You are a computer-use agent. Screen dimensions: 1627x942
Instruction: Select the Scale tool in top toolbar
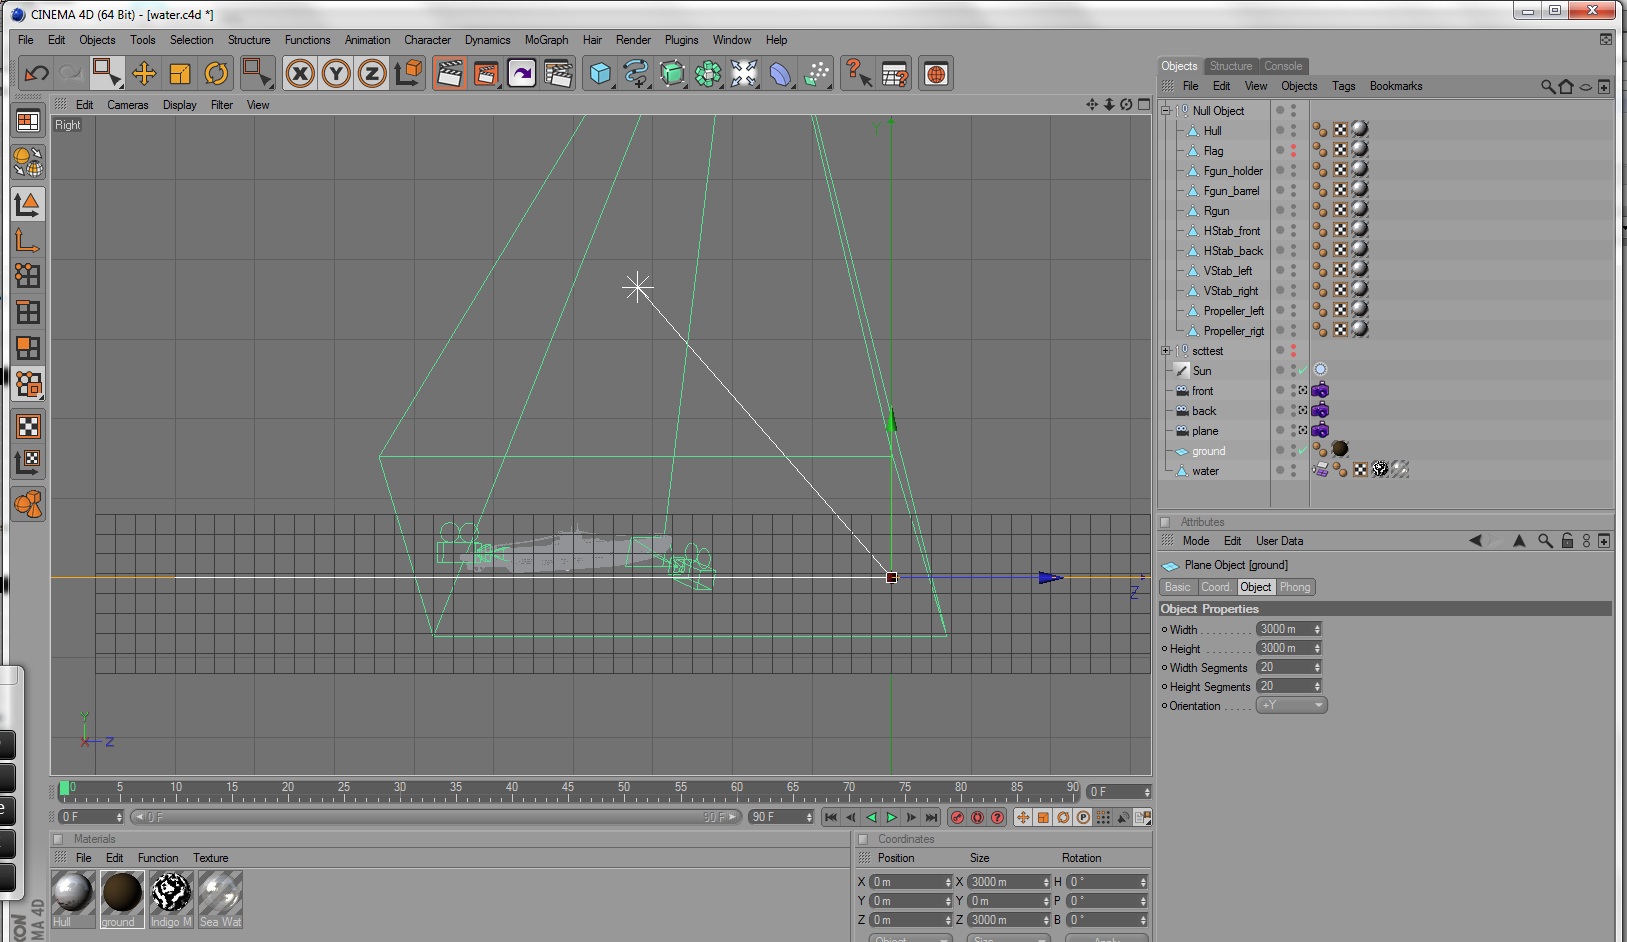click(180, 73)
